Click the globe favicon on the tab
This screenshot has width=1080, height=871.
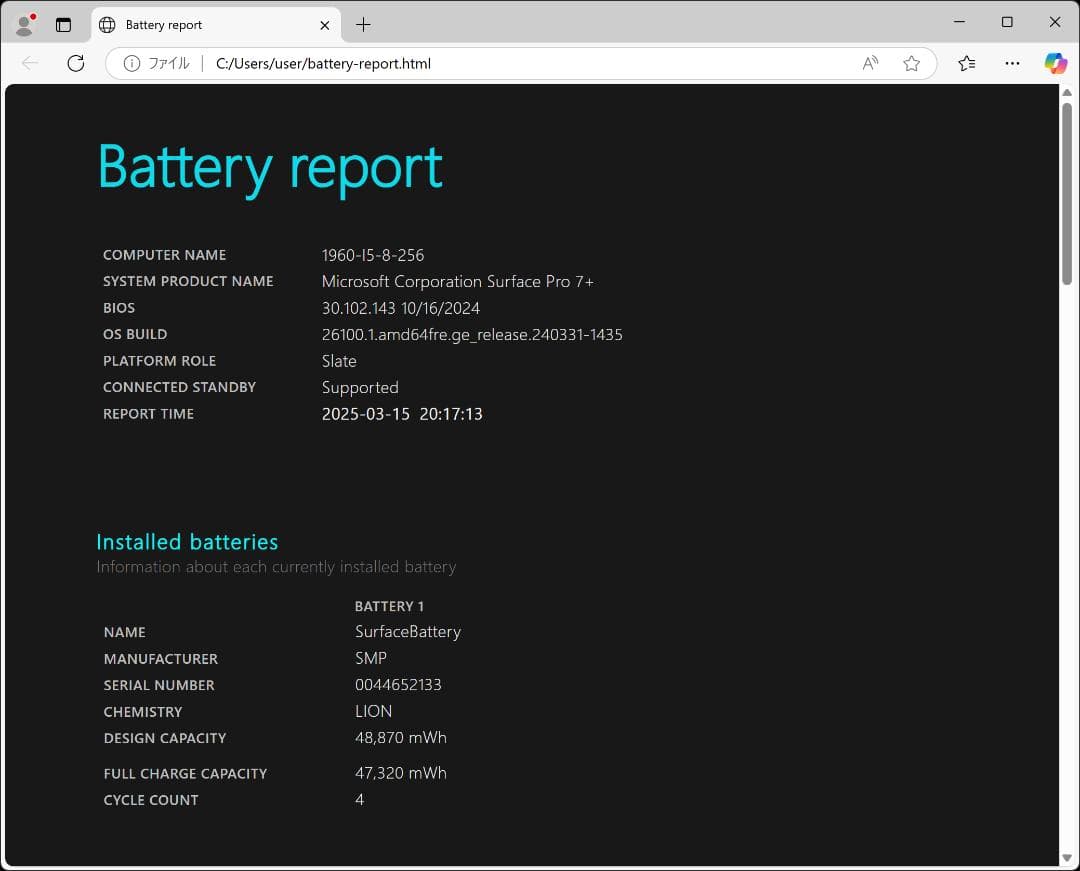click(x=106, y=24)
